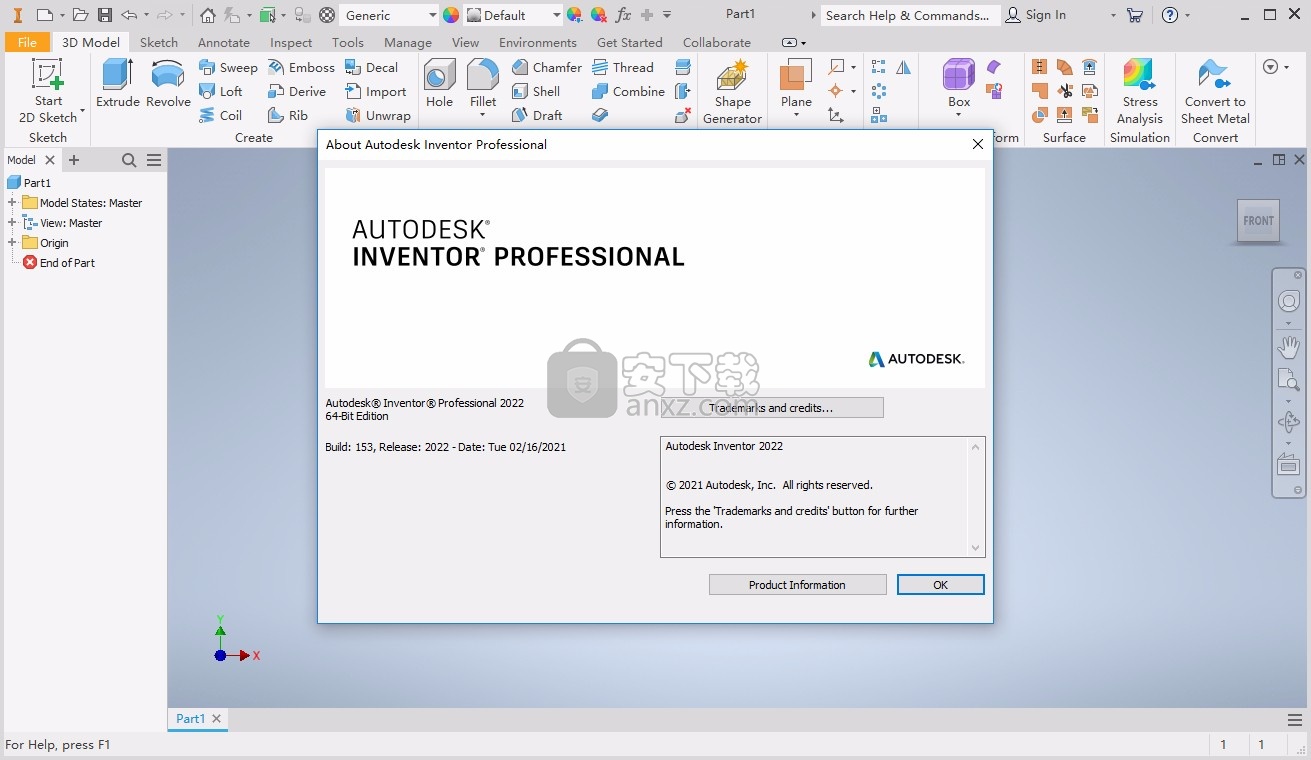Screen dimensions: 1311x760
Task: Expand the Model States: Master node
Action: click(12, 203)
